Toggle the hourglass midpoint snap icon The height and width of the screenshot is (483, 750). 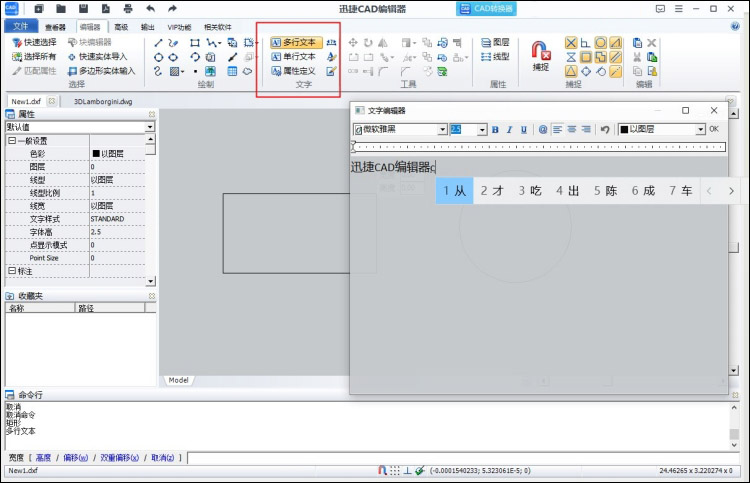[571, 57]
